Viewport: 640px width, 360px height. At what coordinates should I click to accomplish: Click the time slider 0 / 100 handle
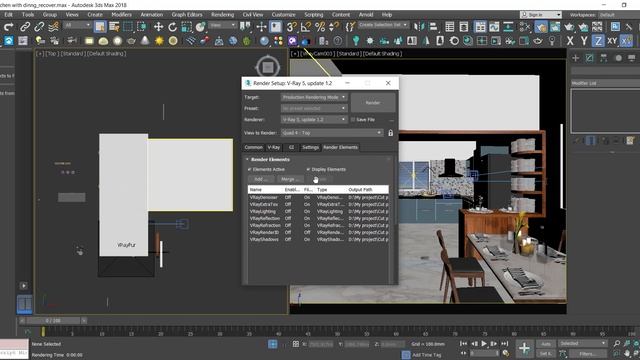click(x=54, y=321)
